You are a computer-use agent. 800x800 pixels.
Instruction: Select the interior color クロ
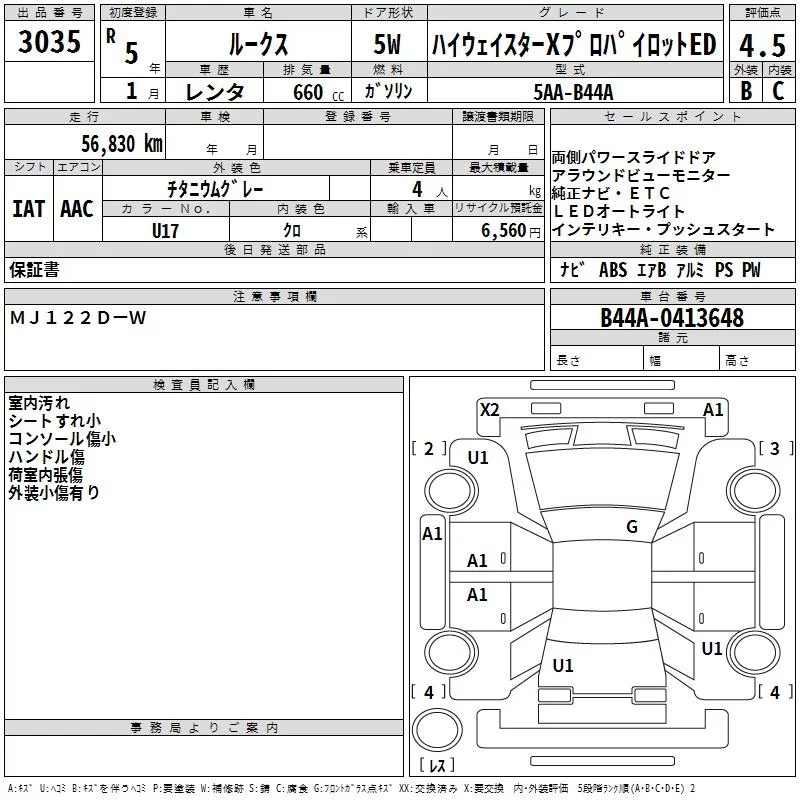click(292, 231)
